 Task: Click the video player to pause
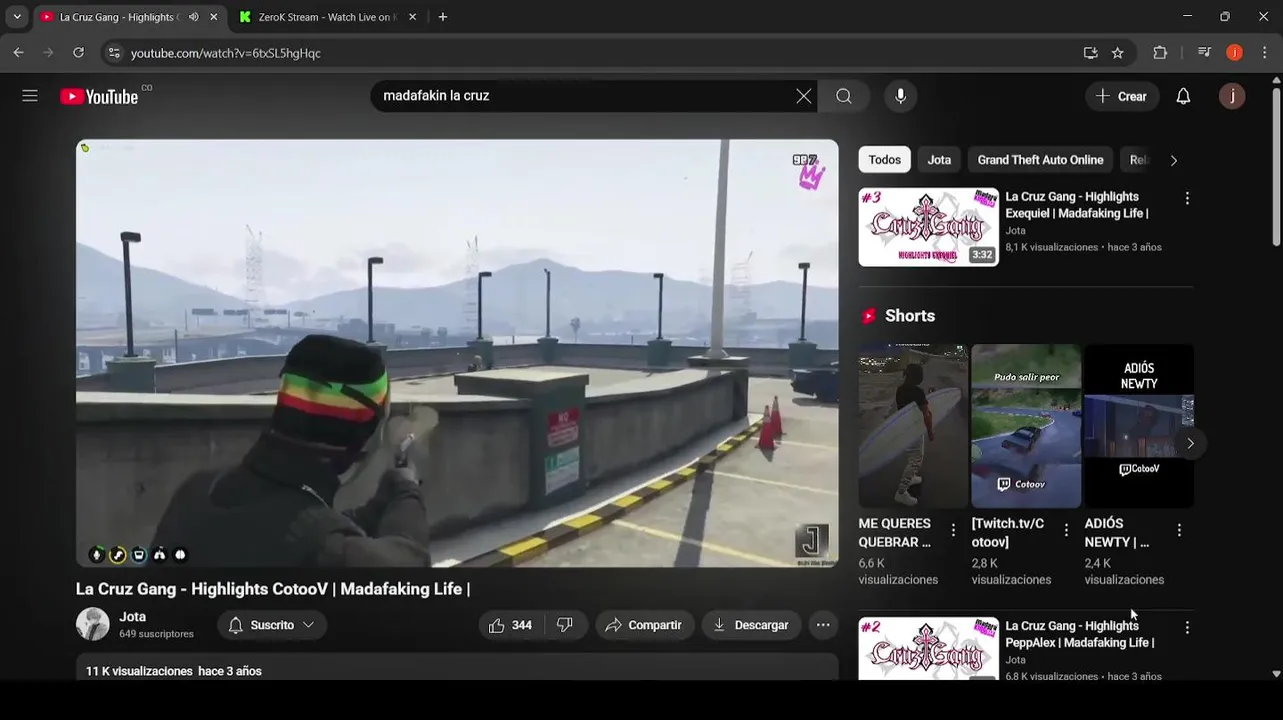457,353
